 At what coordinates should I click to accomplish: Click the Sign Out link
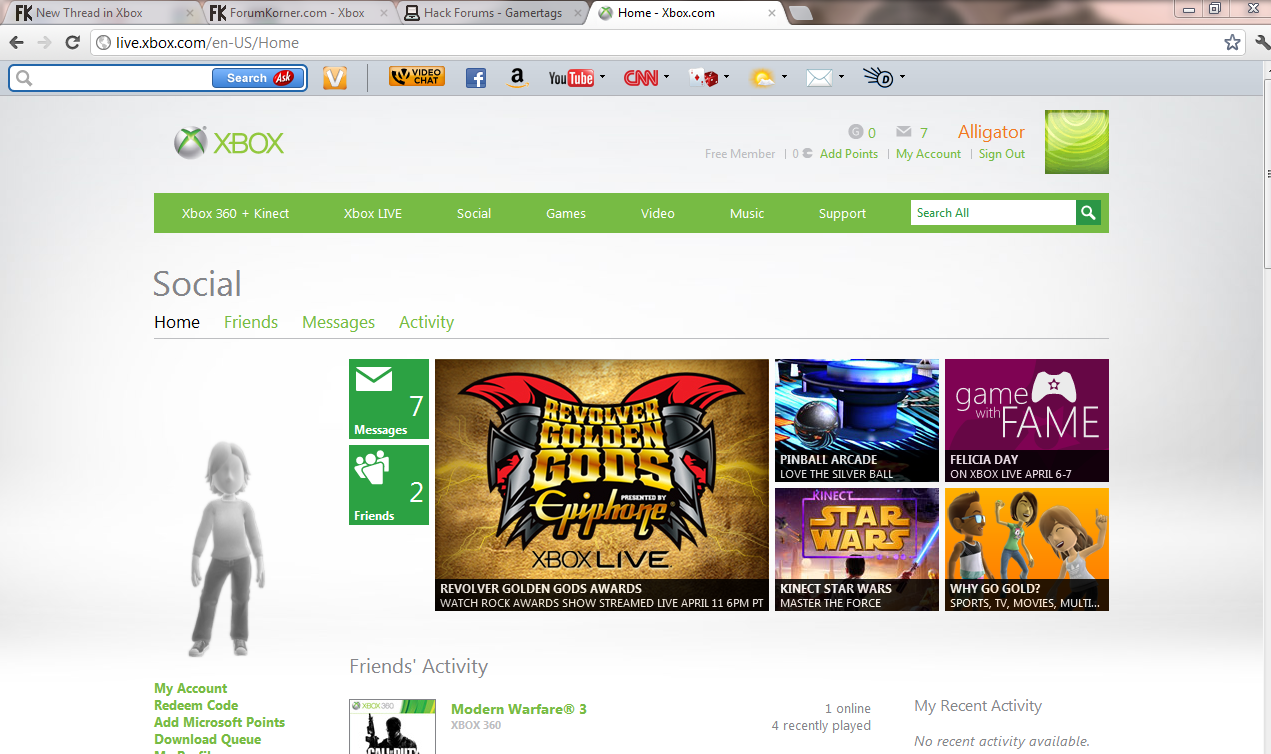pyautogui.click(x=1002, y=154)
